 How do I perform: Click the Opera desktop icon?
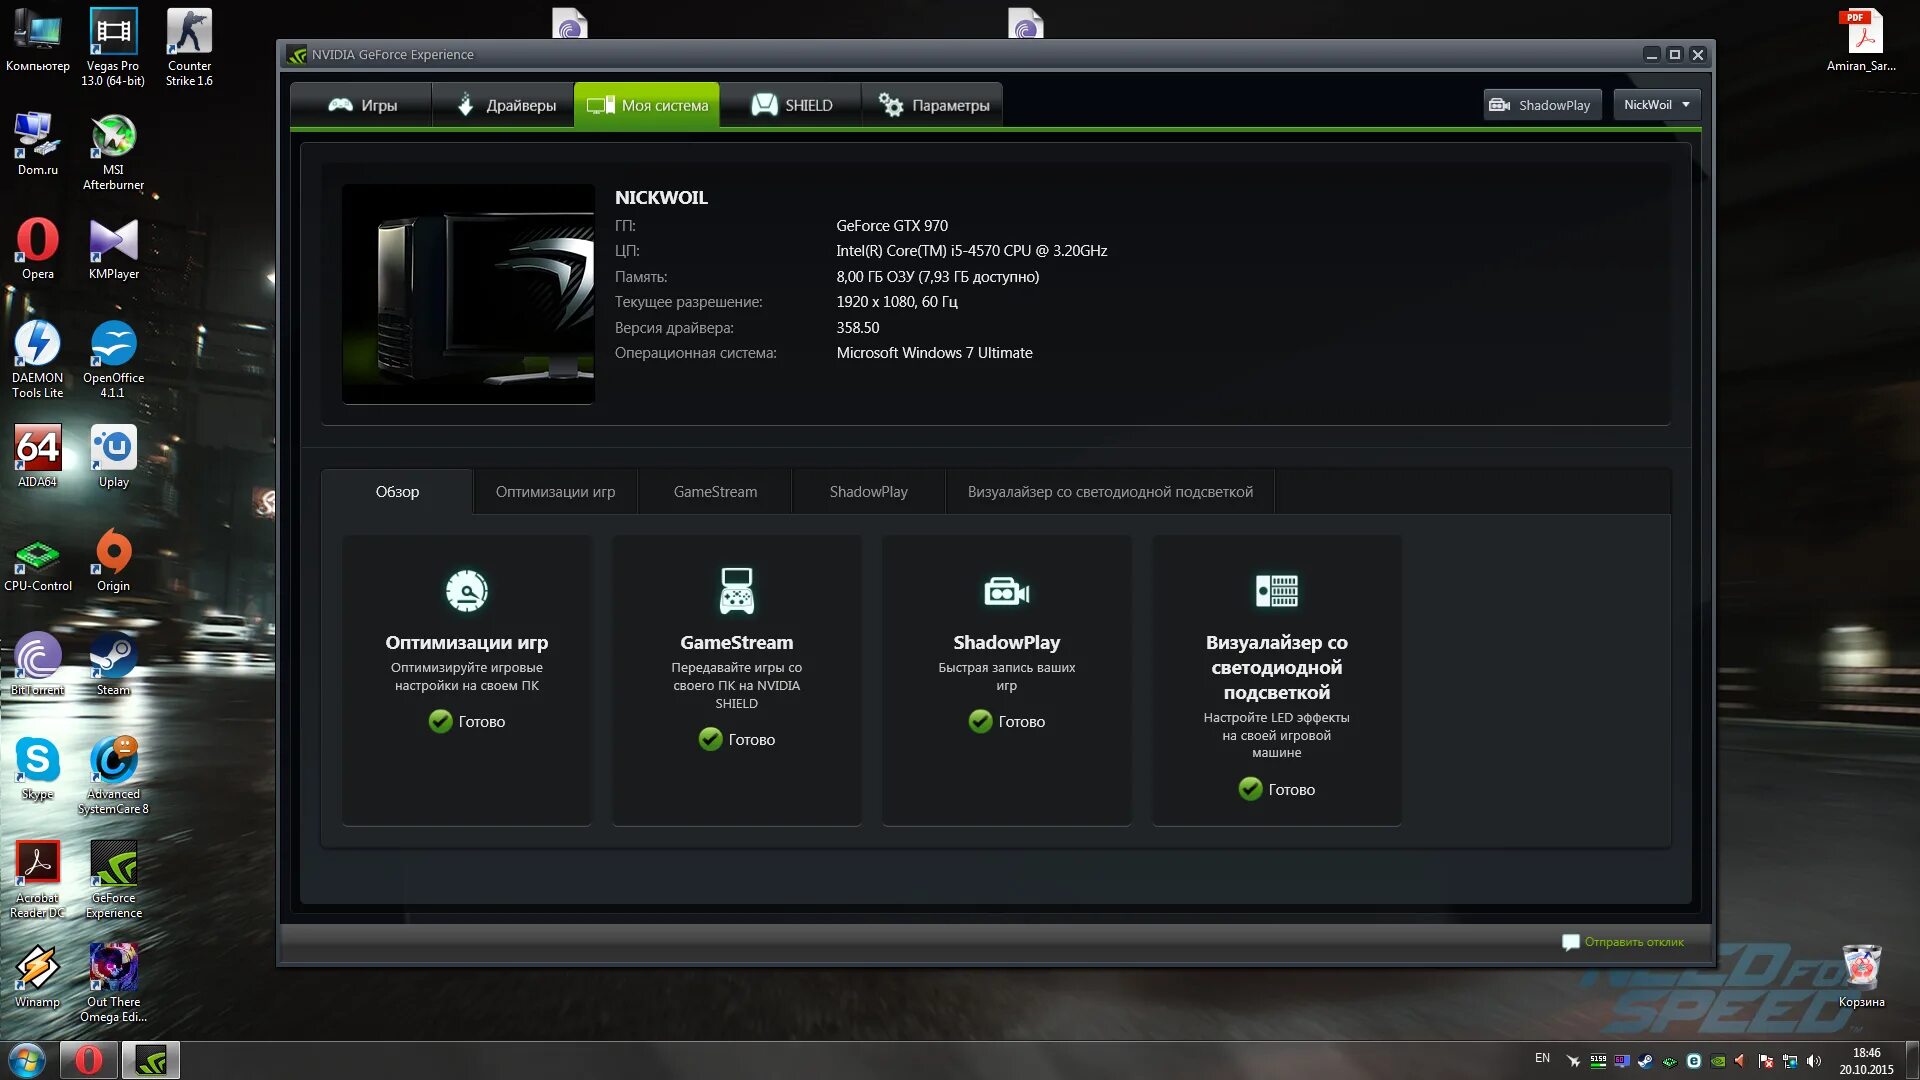pos(38,248)
